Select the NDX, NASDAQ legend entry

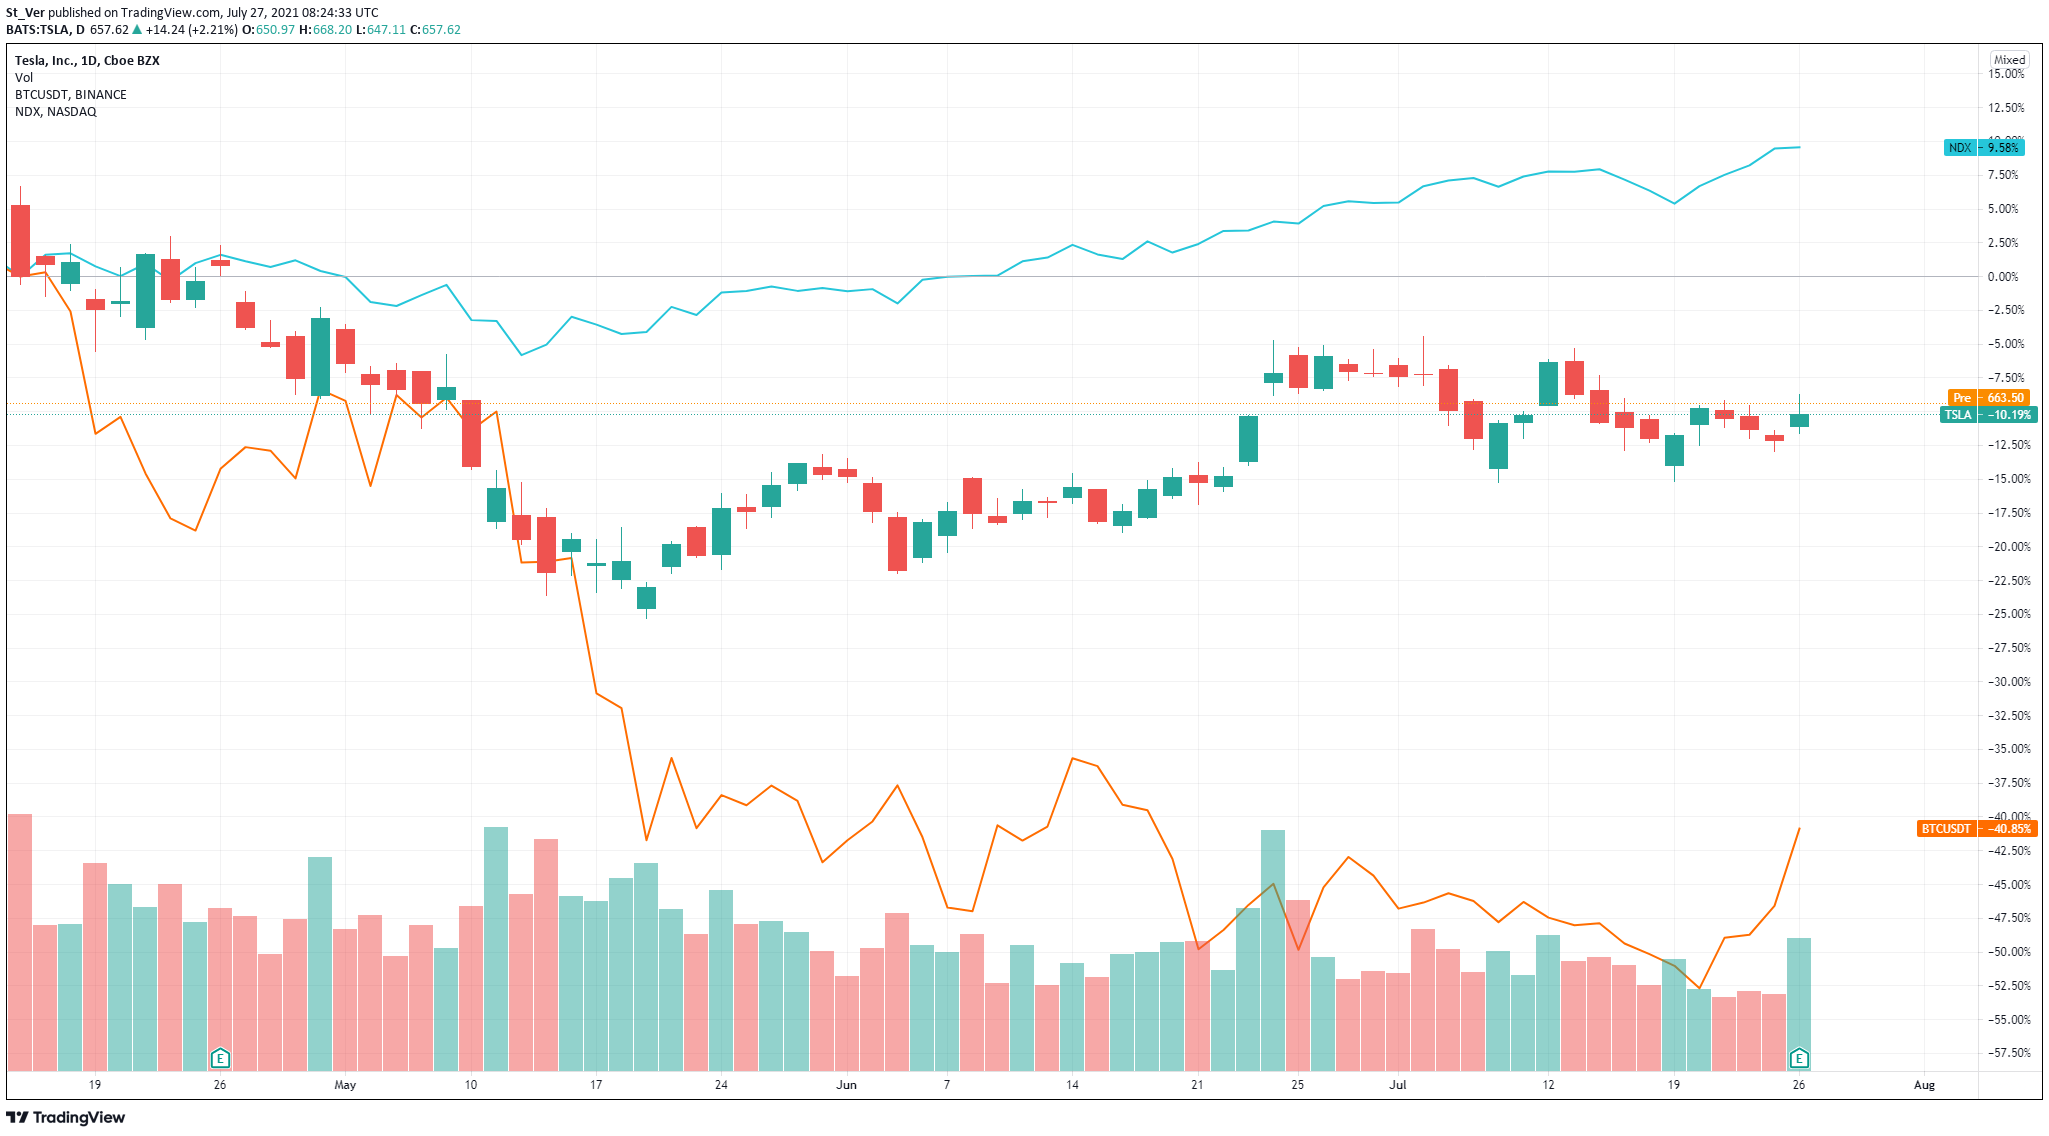[56, 112]
